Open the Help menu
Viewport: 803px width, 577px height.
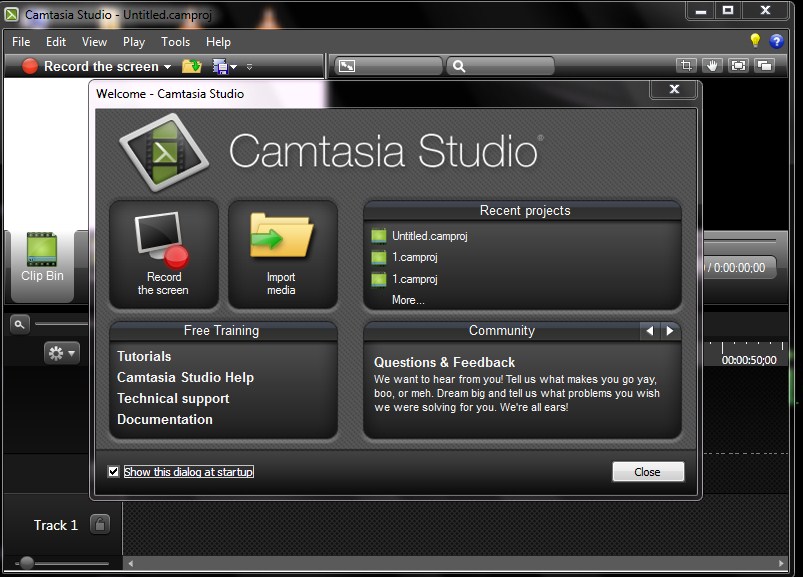tap(218, 42)
